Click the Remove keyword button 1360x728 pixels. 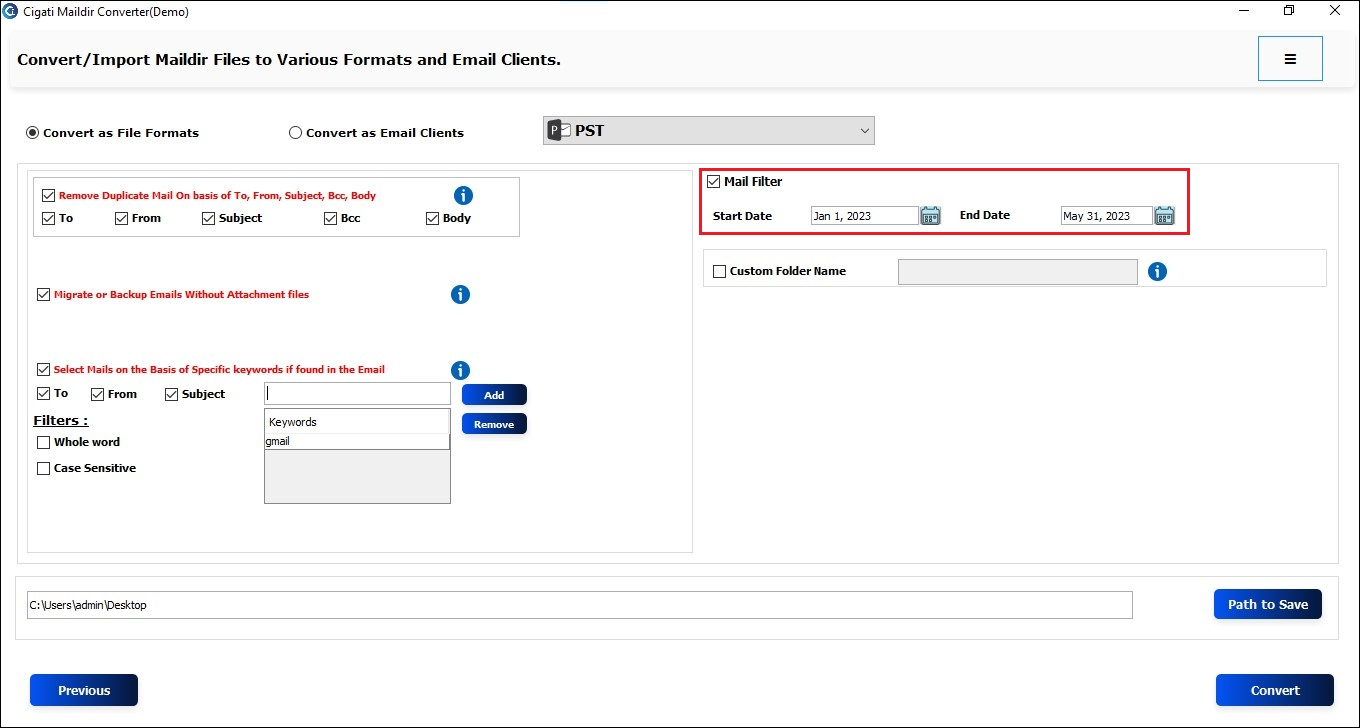pos(494,424)
